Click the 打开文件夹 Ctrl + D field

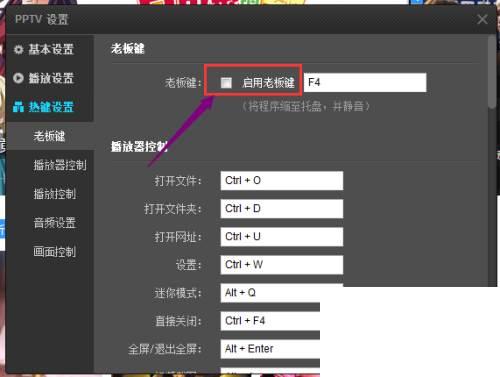click(282, 209)
